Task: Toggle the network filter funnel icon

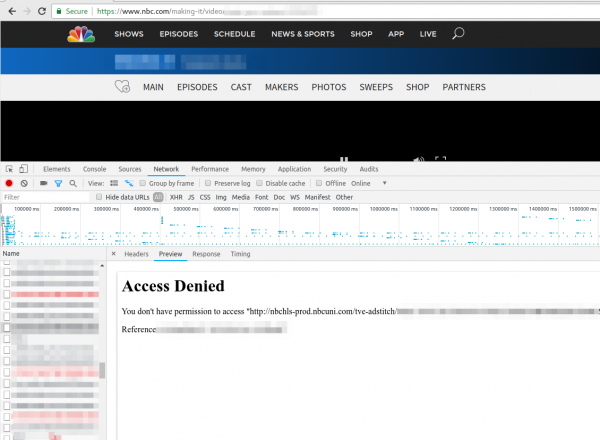Action: tap(58, 184)
